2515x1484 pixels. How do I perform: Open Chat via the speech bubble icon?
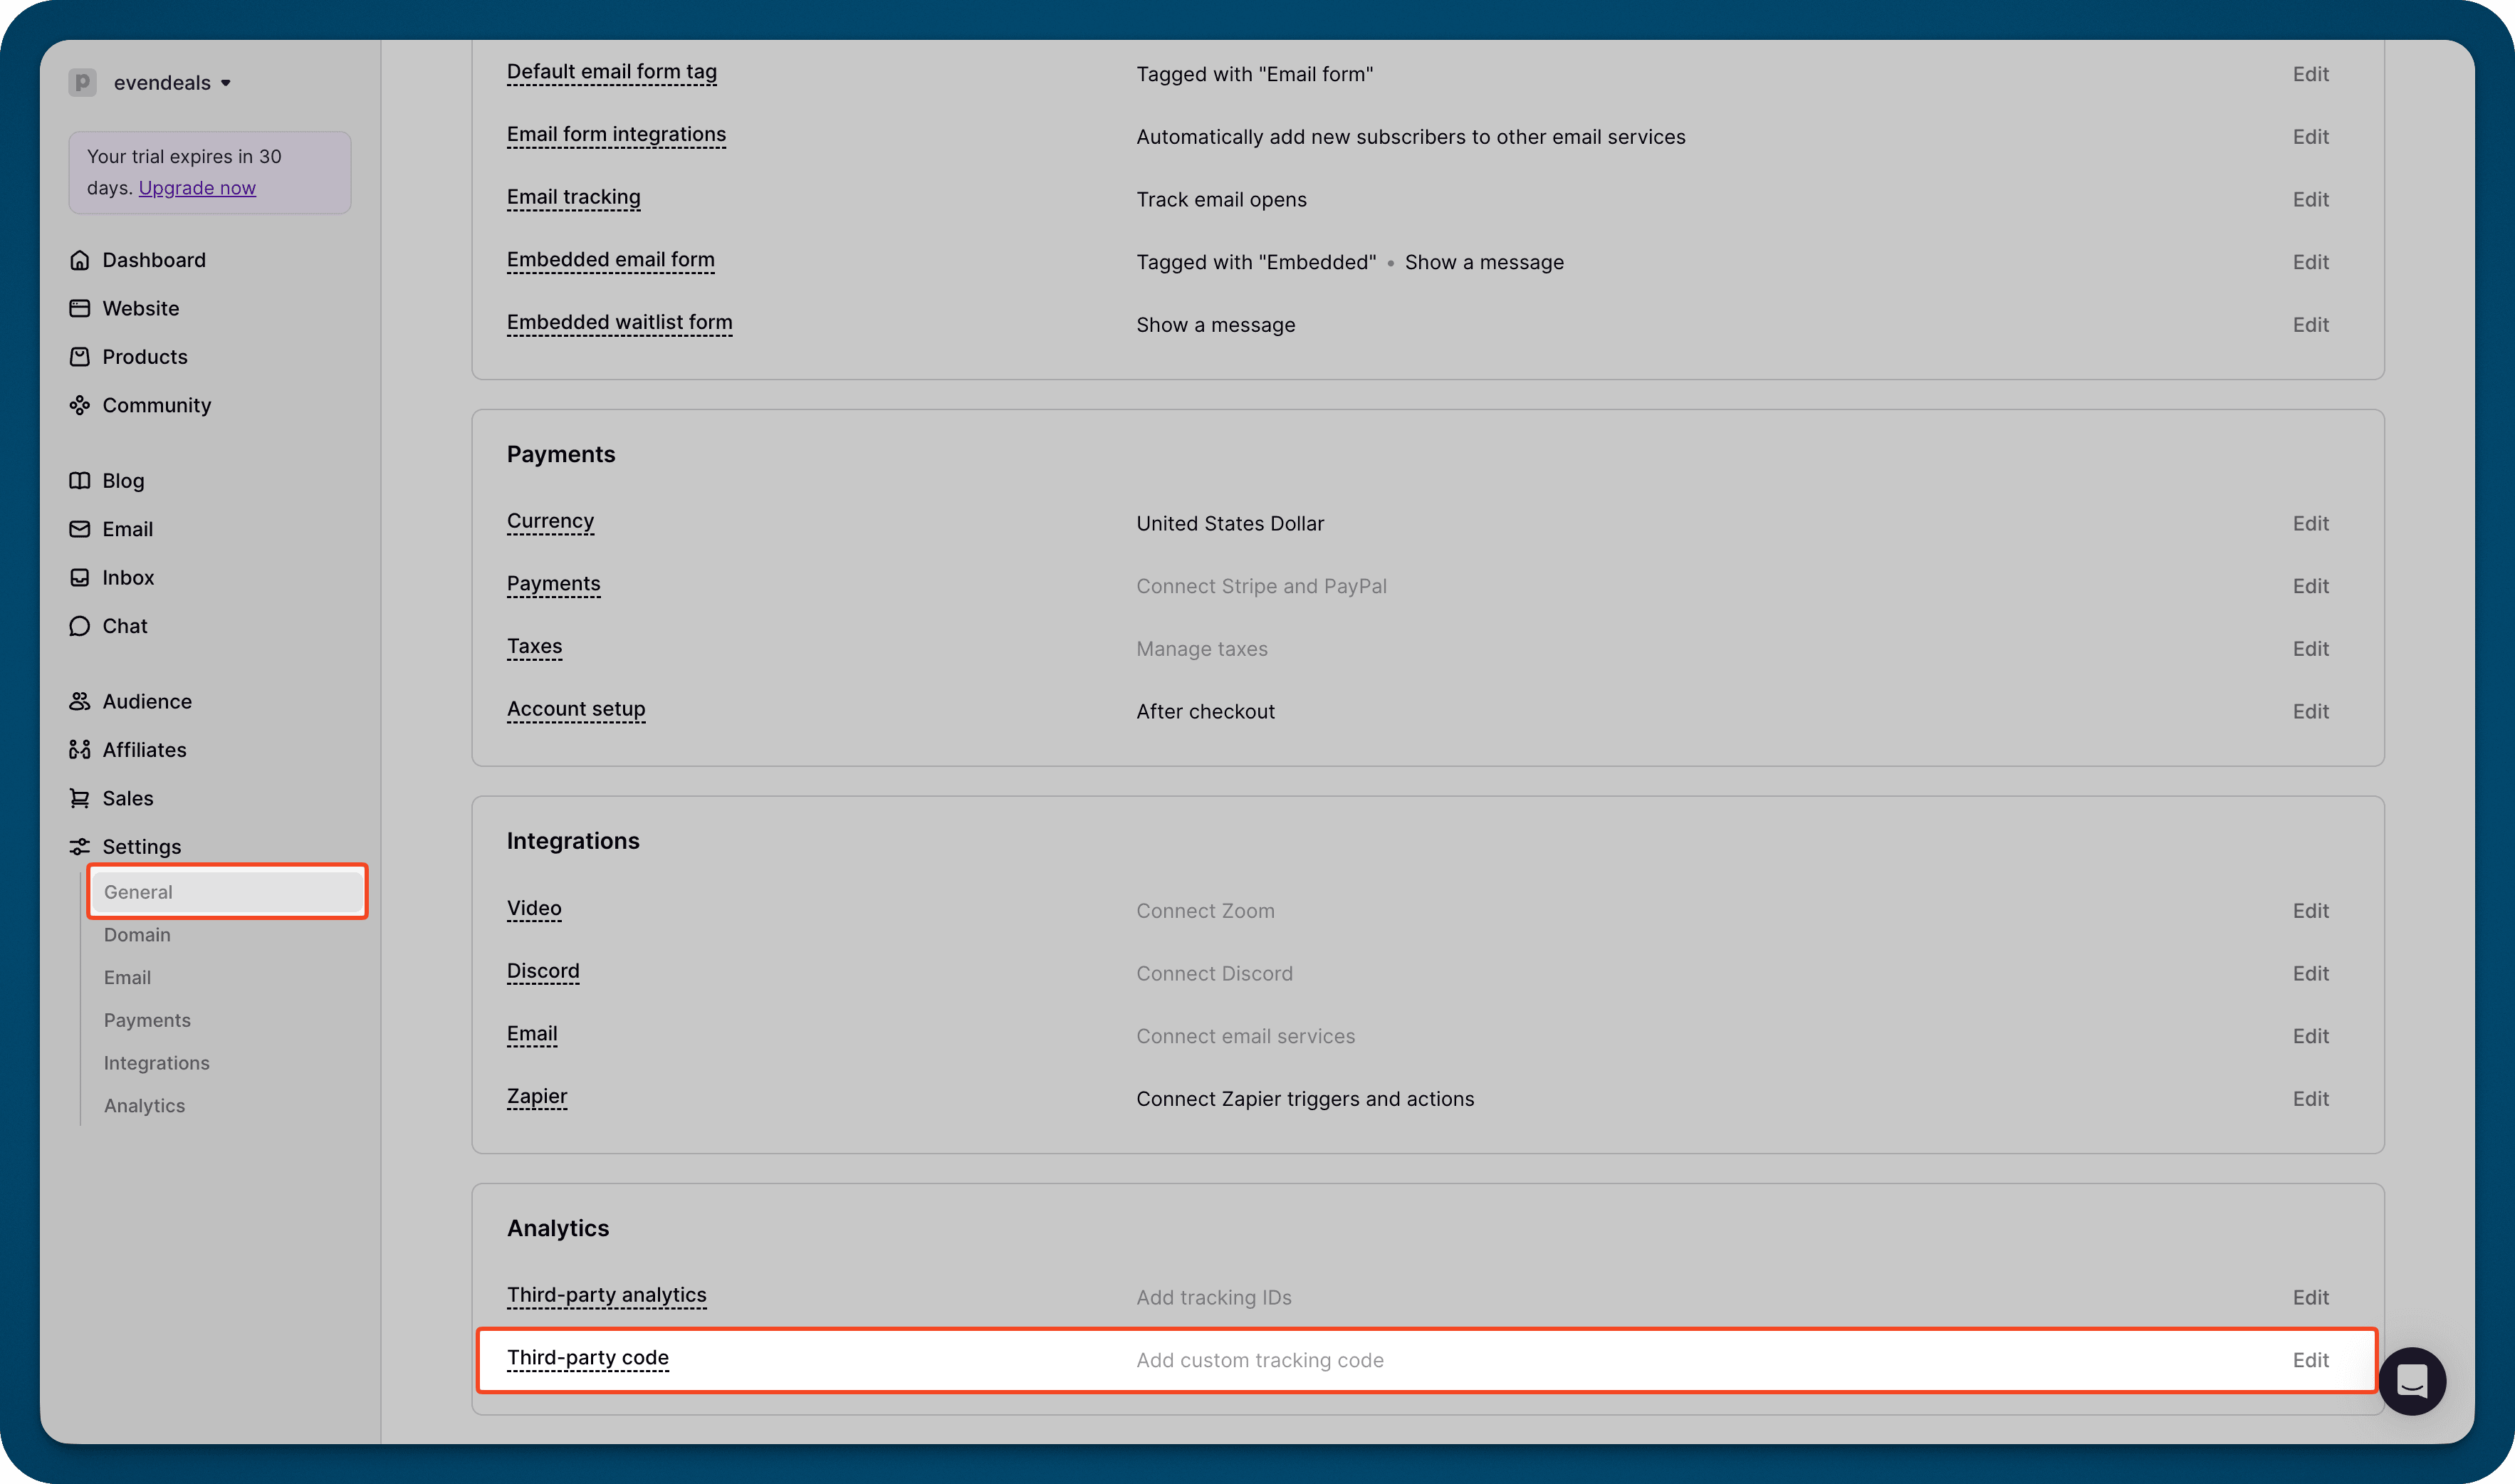click(80, 625)
